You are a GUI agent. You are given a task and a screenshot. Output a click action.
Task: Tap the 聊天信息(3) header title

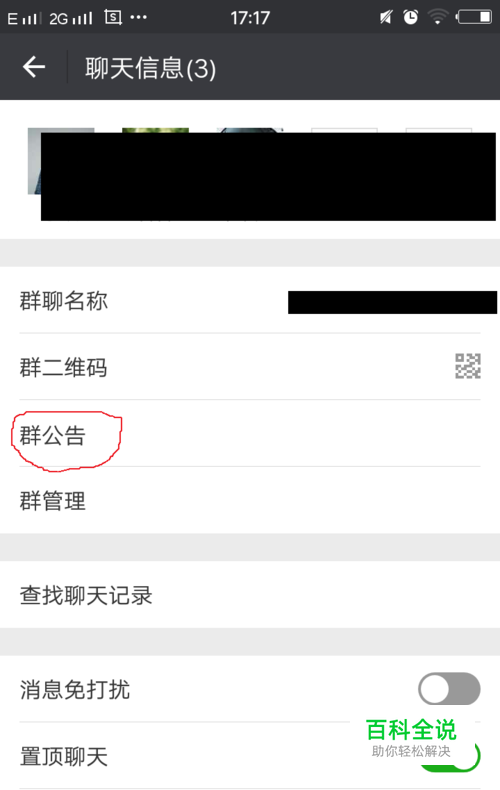[x=150, y=68]
